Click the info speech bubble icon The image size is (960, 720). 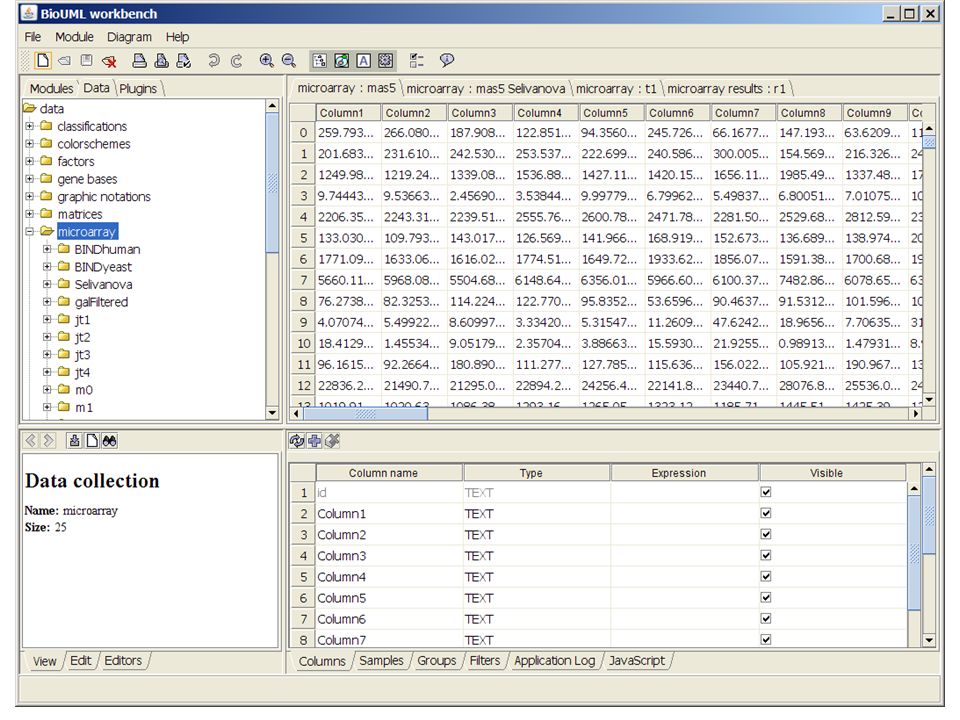point(447,60)
